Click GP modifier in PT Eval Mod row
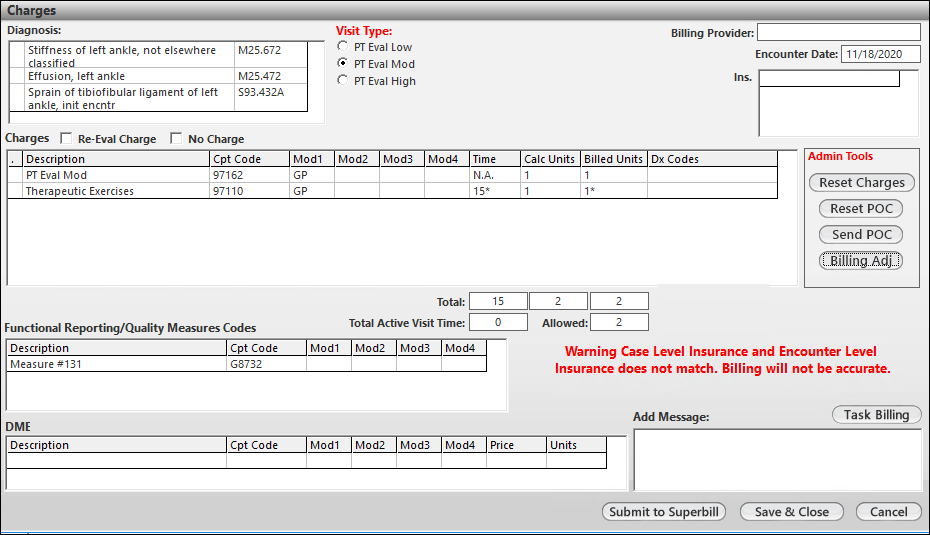 [312, 175]
